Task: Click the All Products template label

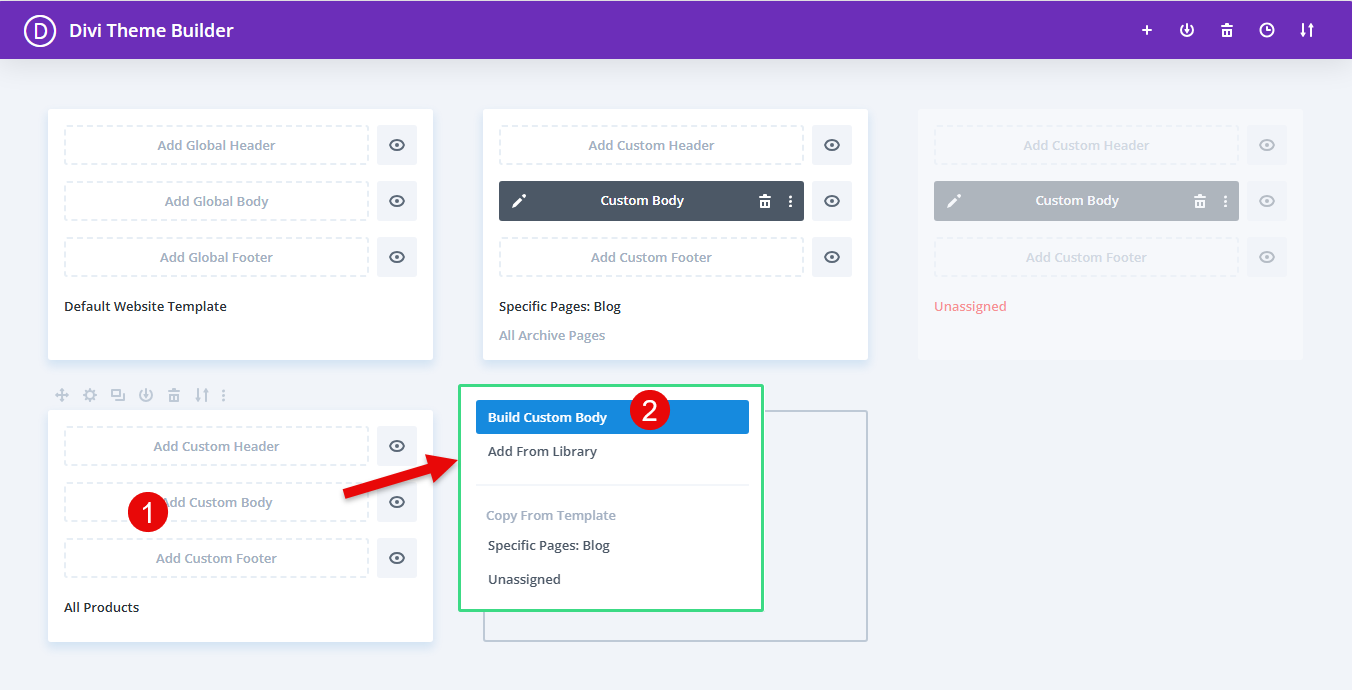Action: [x=102, y=607]
